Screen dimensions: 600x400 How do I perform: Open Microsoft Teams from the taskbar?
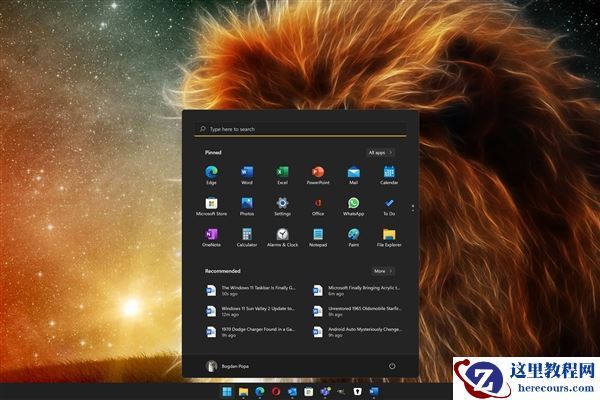click(325, 391)
